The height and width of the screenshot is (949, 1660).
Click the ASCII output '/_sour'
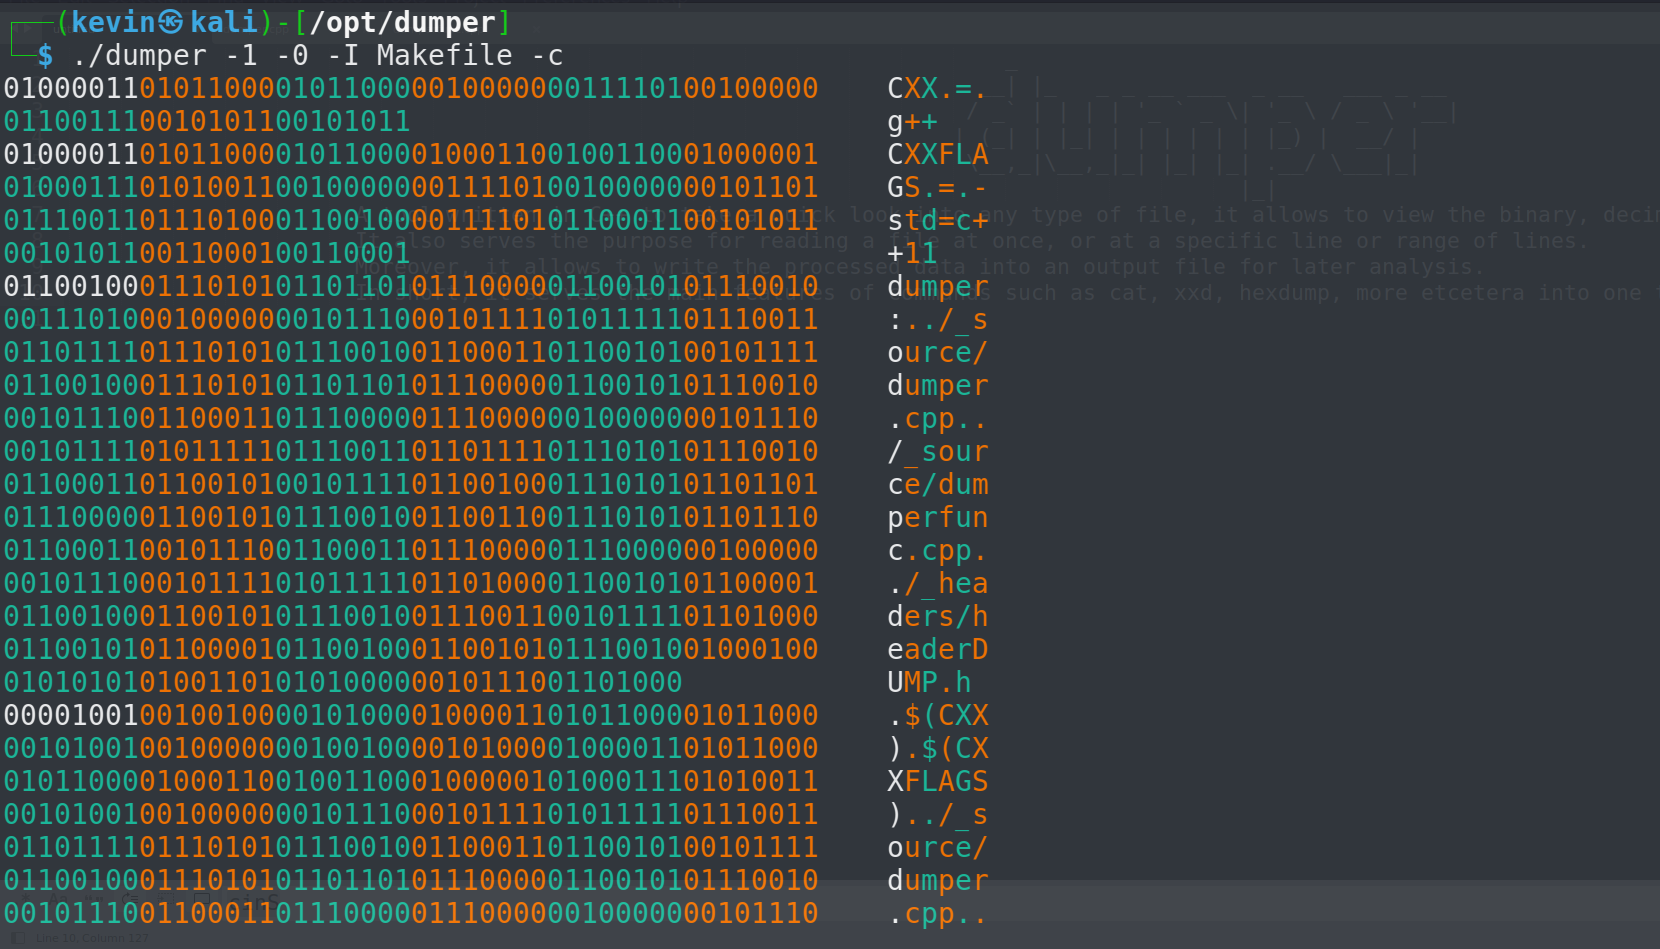coord(937,451)
